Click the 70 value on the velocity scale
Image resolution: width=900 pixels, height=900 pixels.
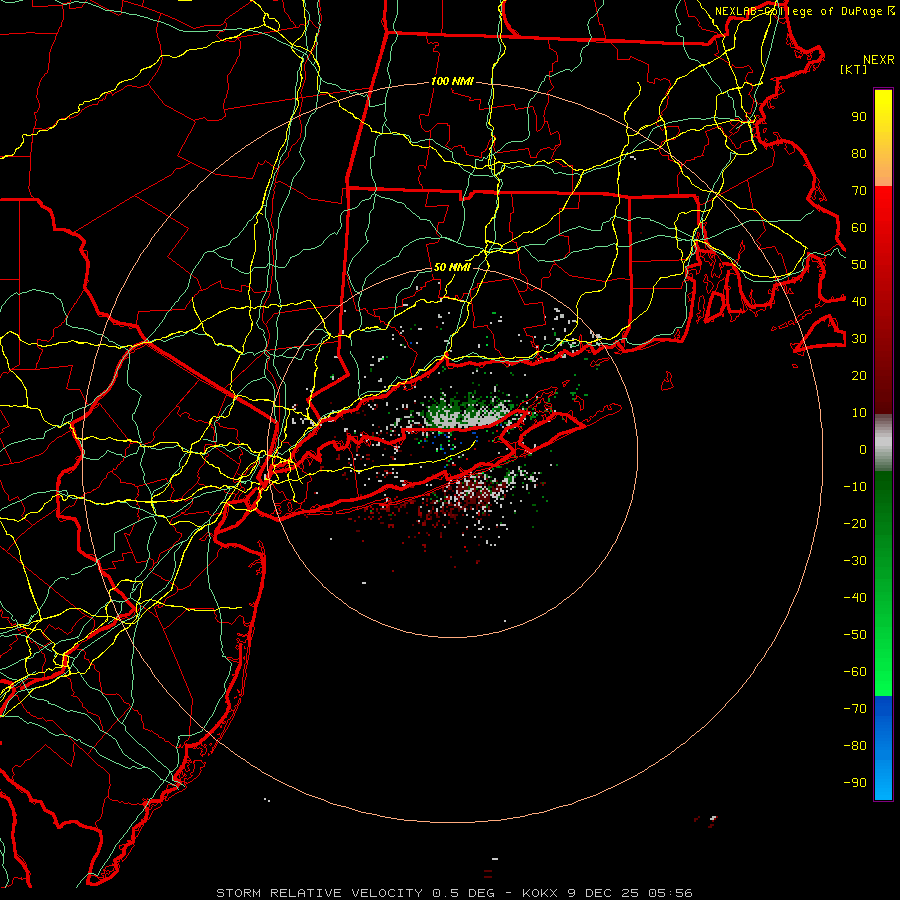[859, 191]
